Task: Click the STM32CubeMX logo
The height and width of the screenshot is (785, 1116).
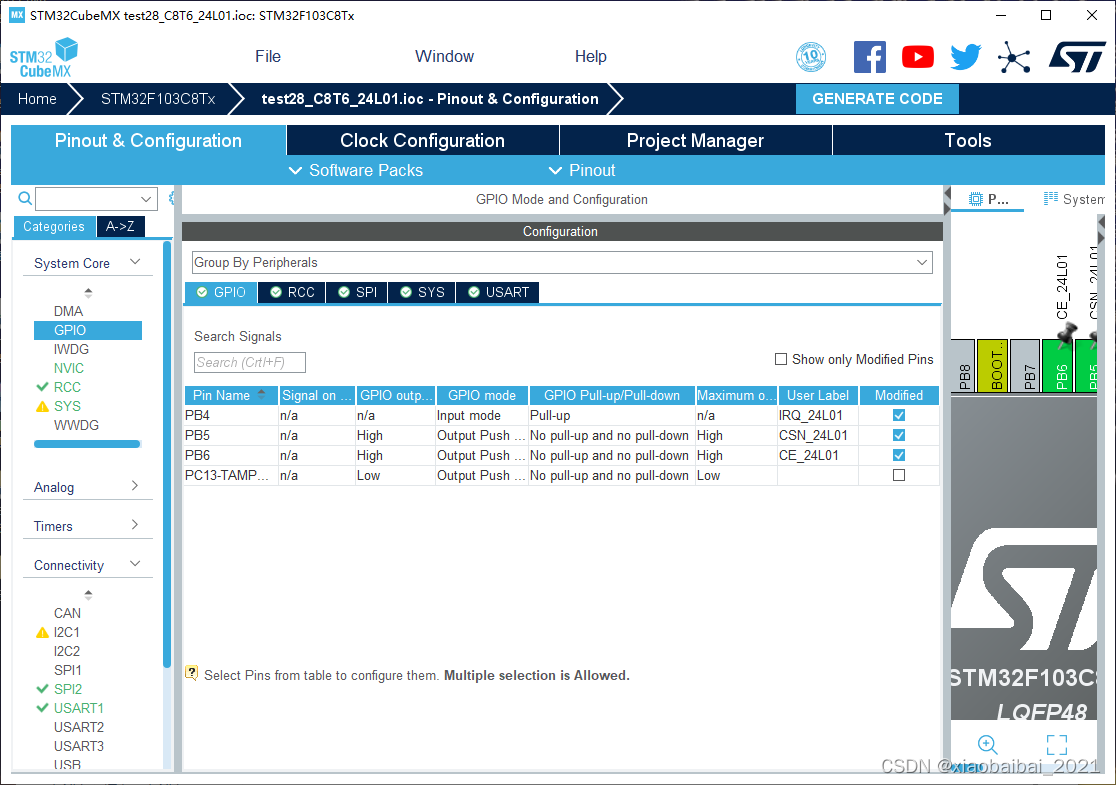Action: click(x=44, y=58)
